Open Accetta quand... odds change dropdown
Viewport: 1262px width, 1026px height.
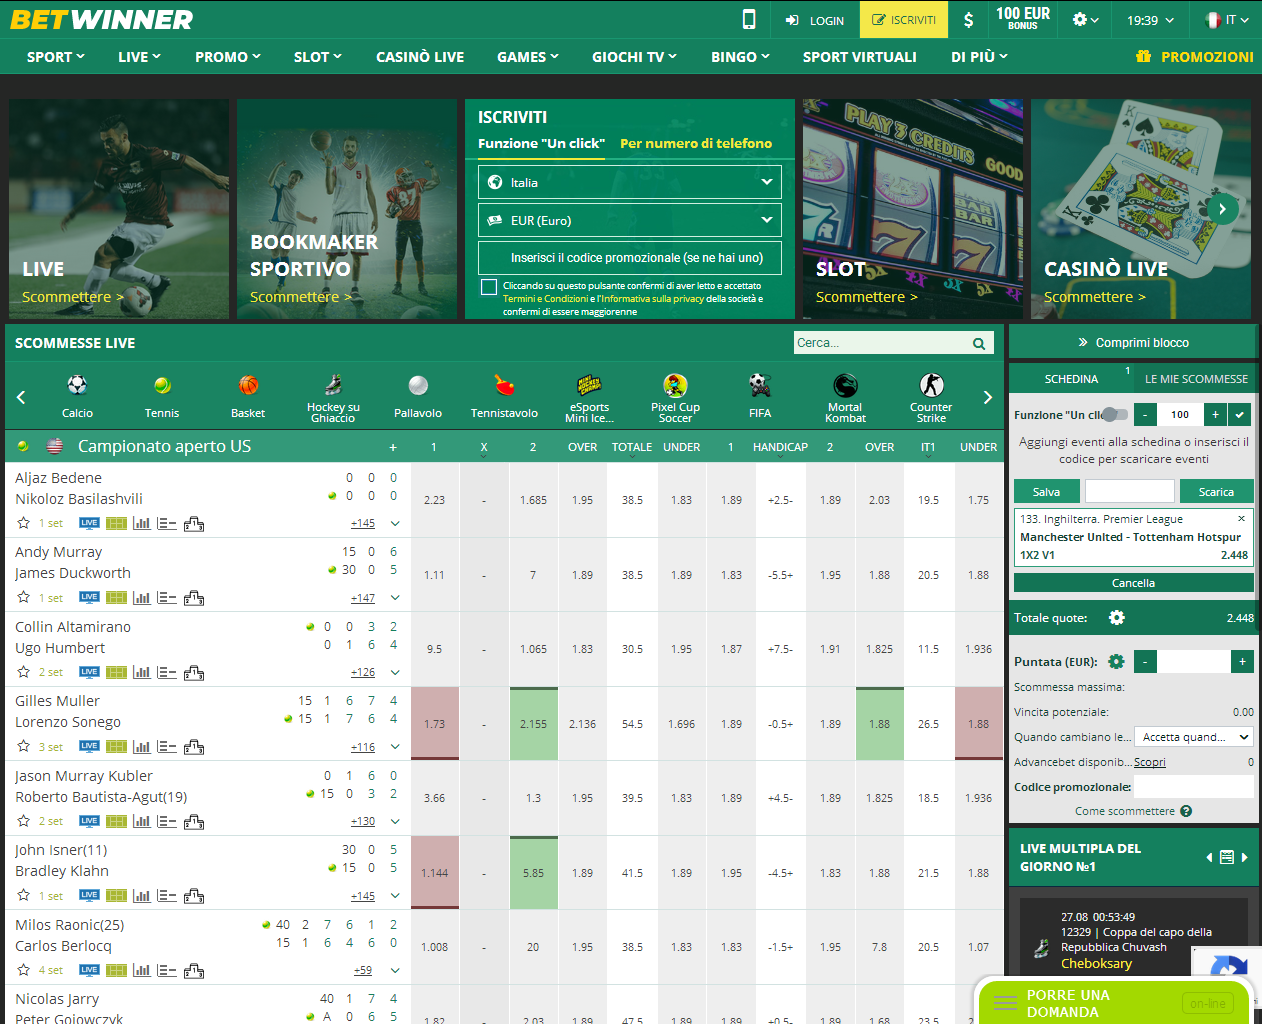pyautogui.click(x=1195, y=737)
